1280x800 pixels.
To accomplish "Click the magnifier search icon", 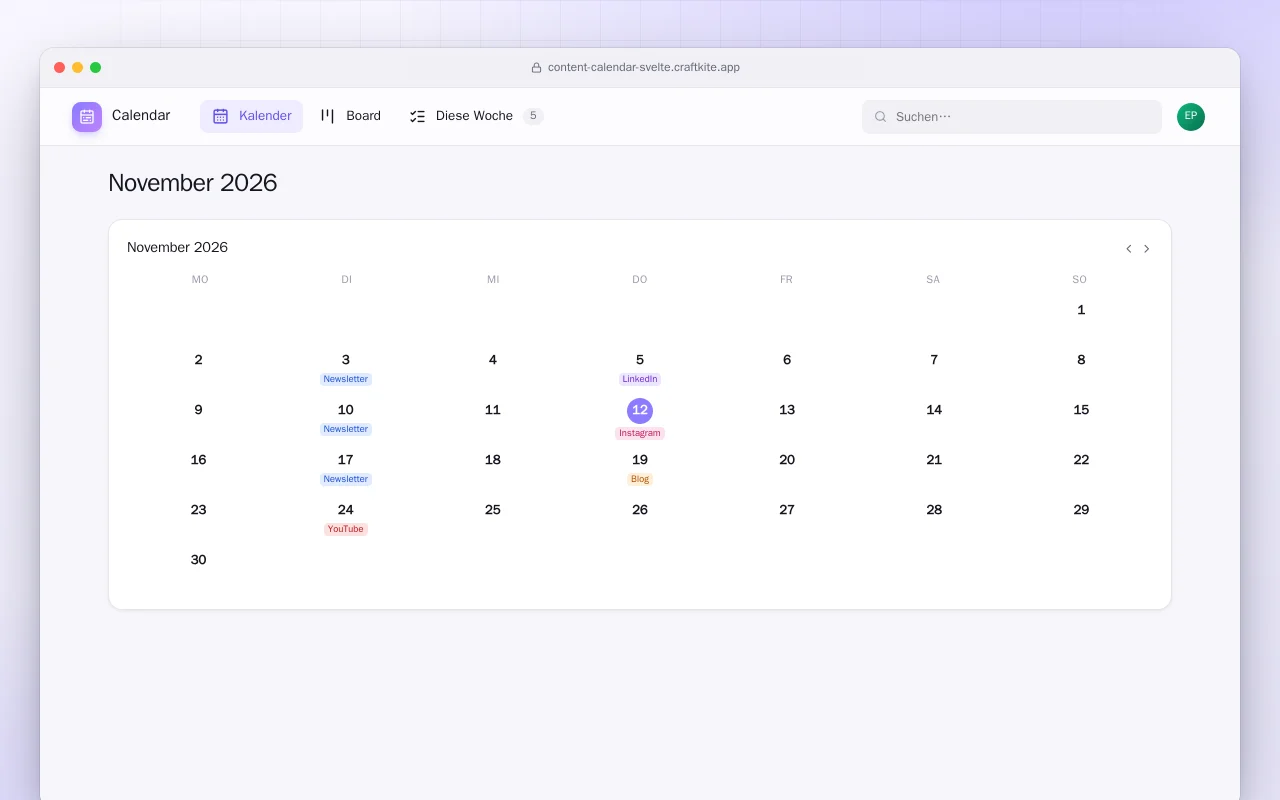I will pyautogui.click(x=881, y=117).
